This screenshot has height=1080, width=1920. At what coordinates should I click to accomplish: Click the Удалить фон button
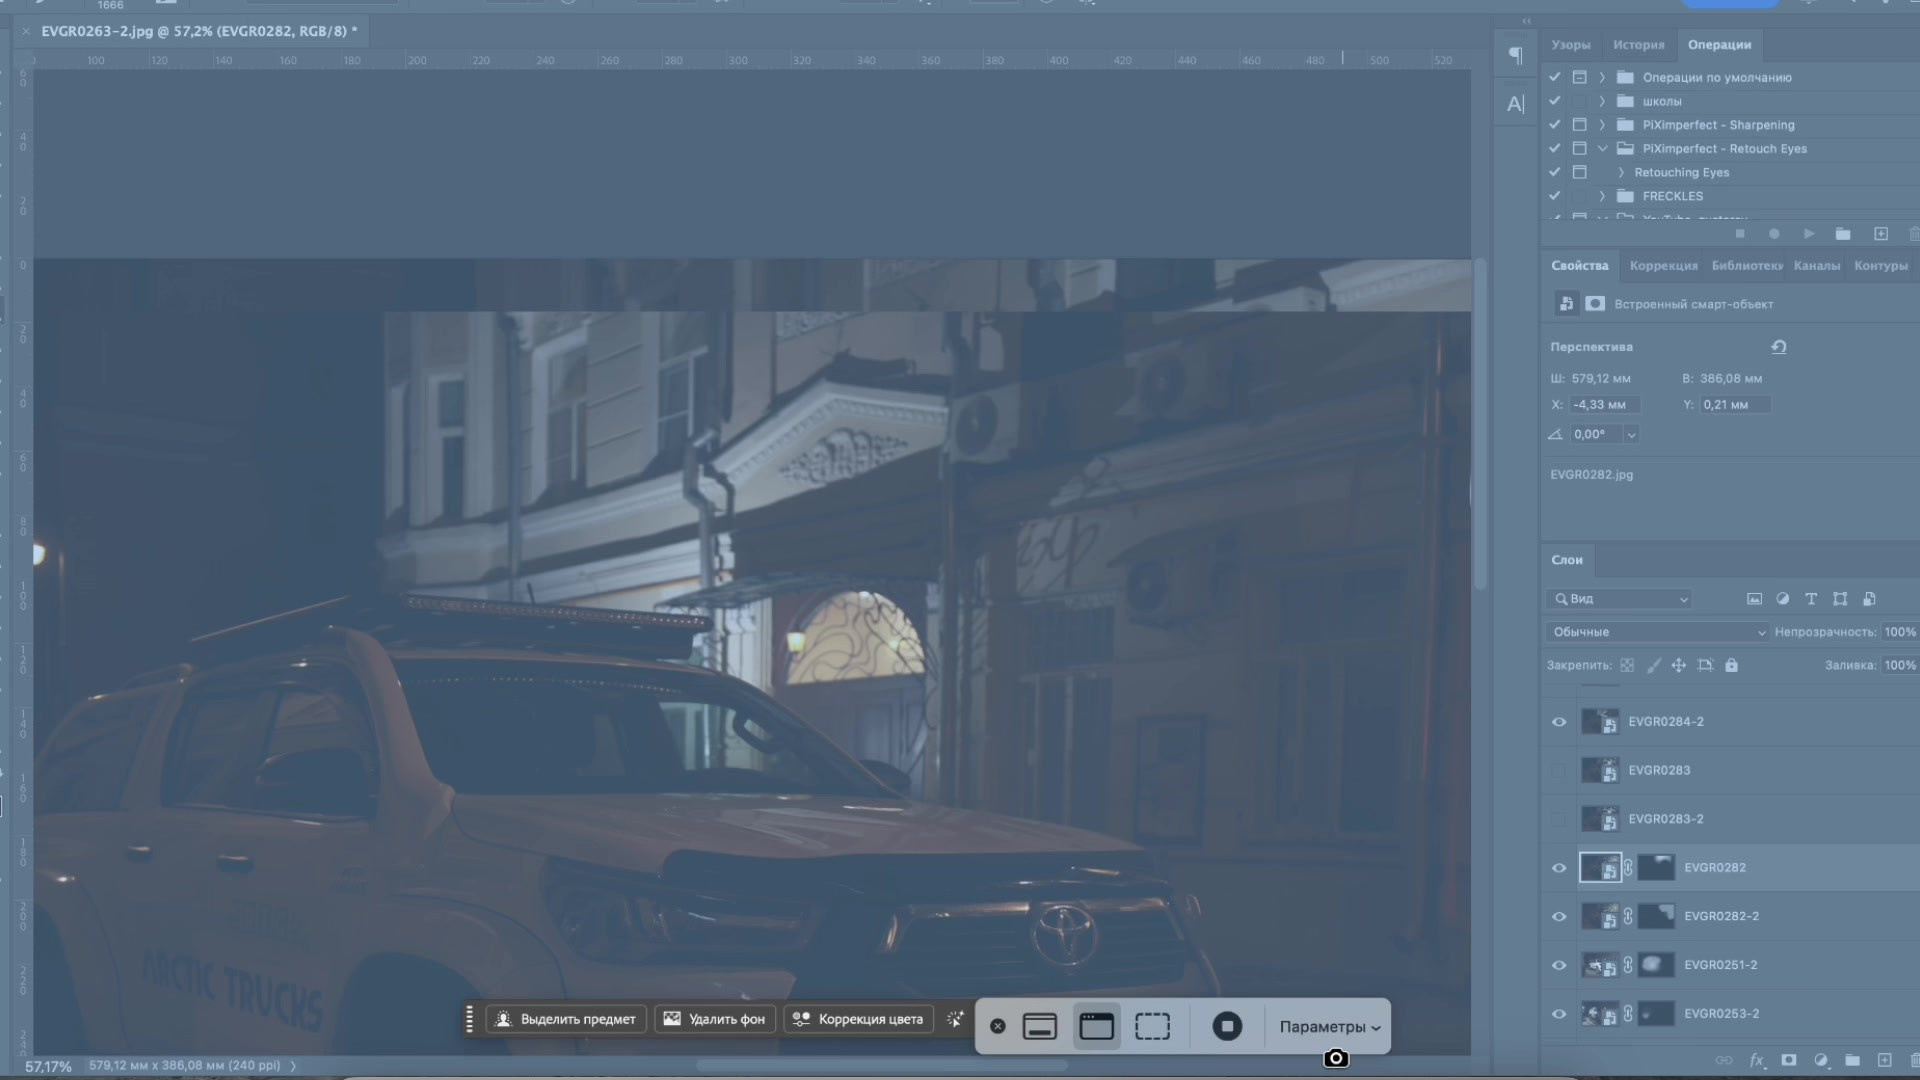(x=715, y=1019)
